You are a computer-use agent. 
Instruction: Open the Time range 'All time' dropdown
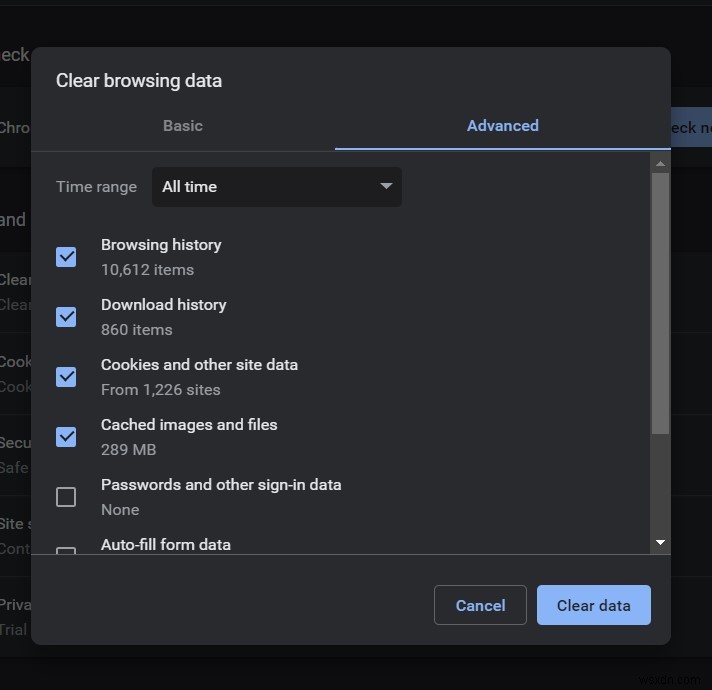pos(276,187)
